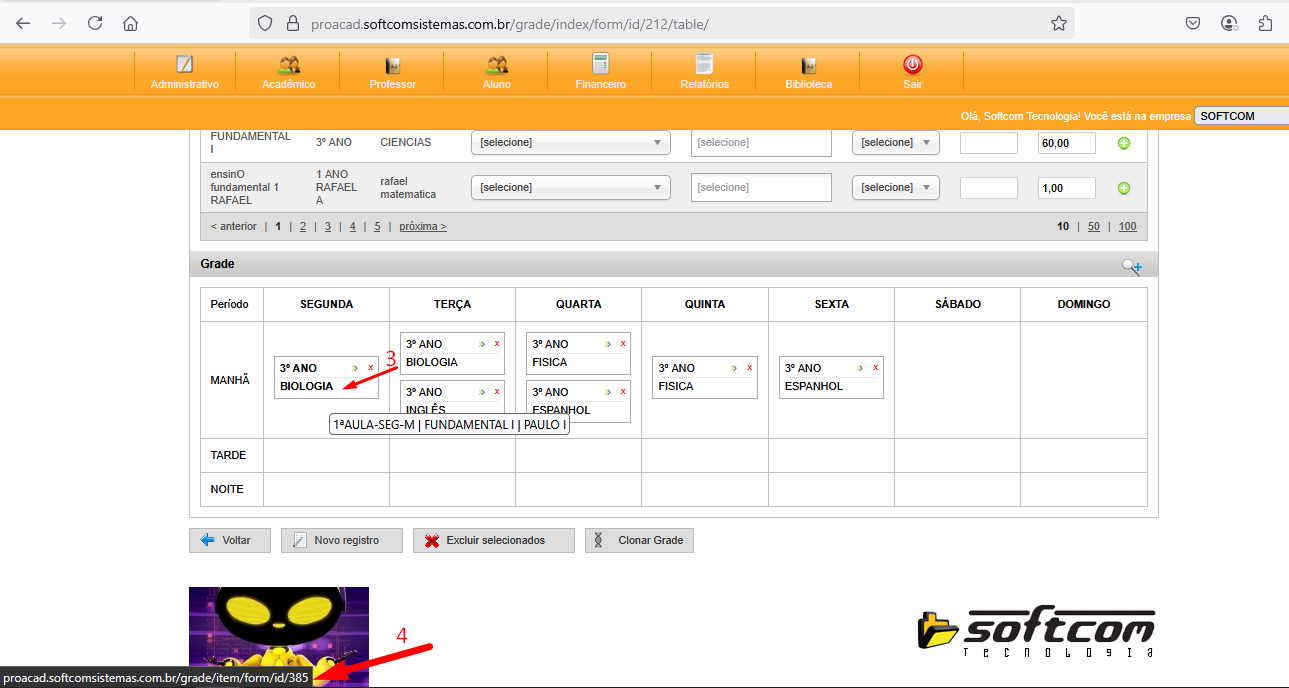Open first selecione dropdown in rafael matematica row
Viewport: 1289px width, 688px height.
pos(570,188)
